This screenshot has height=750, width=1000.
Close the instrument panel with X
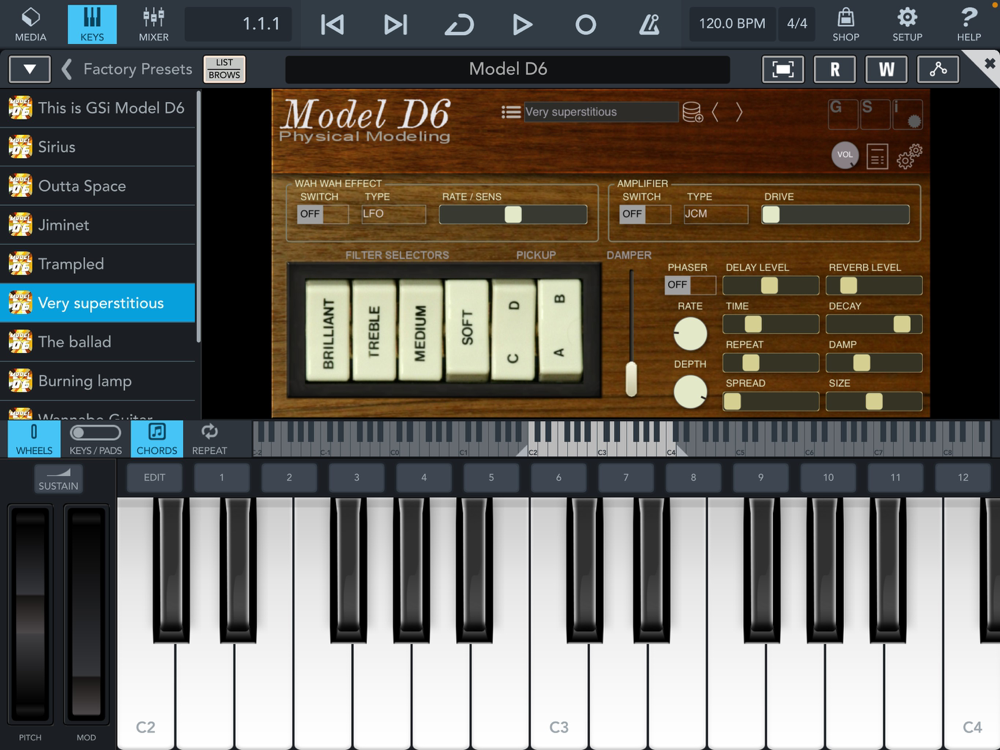point(989,63)
